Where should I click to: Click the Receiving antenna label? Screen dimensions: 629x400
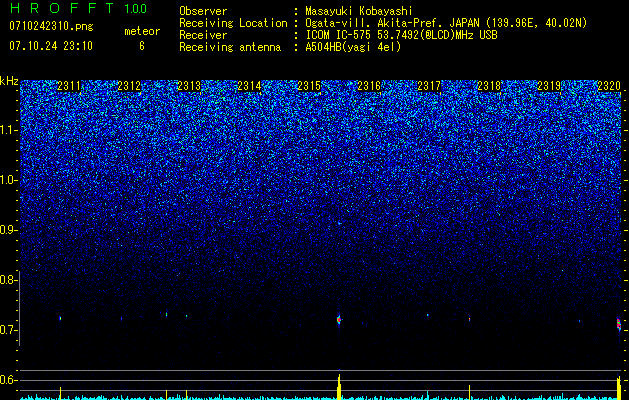coord(230,47)
